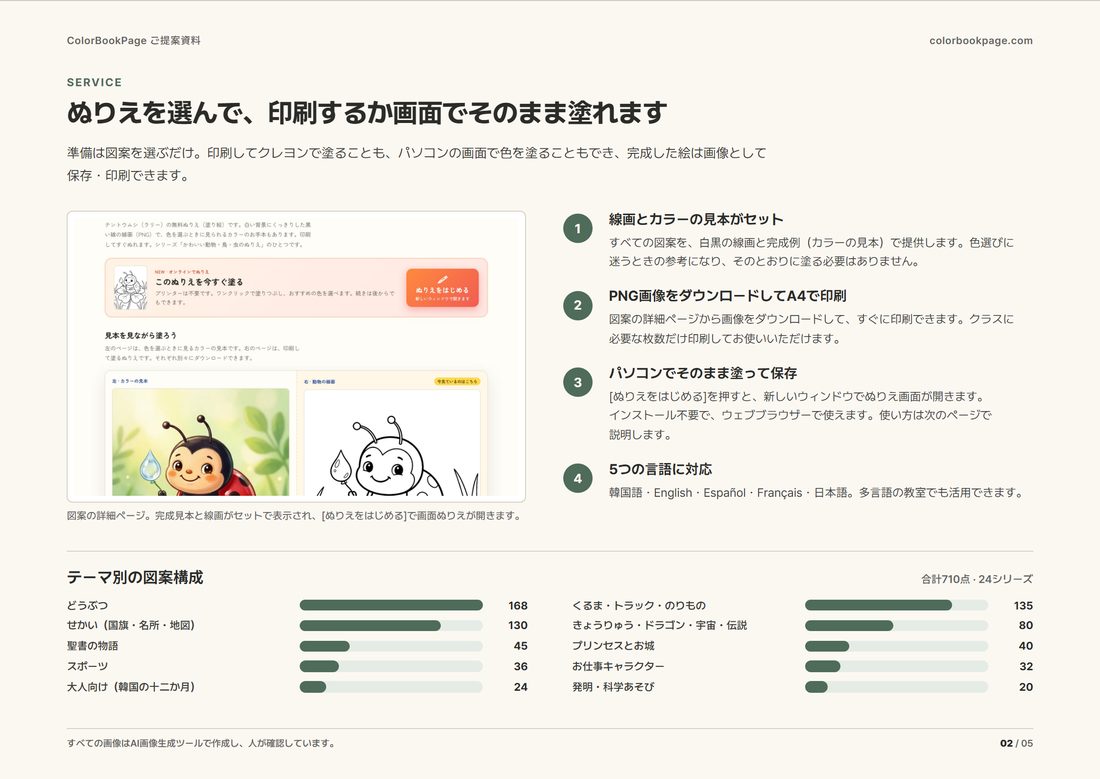Click the progress bar for くるま・トラック・のりもの

point(896,605)
